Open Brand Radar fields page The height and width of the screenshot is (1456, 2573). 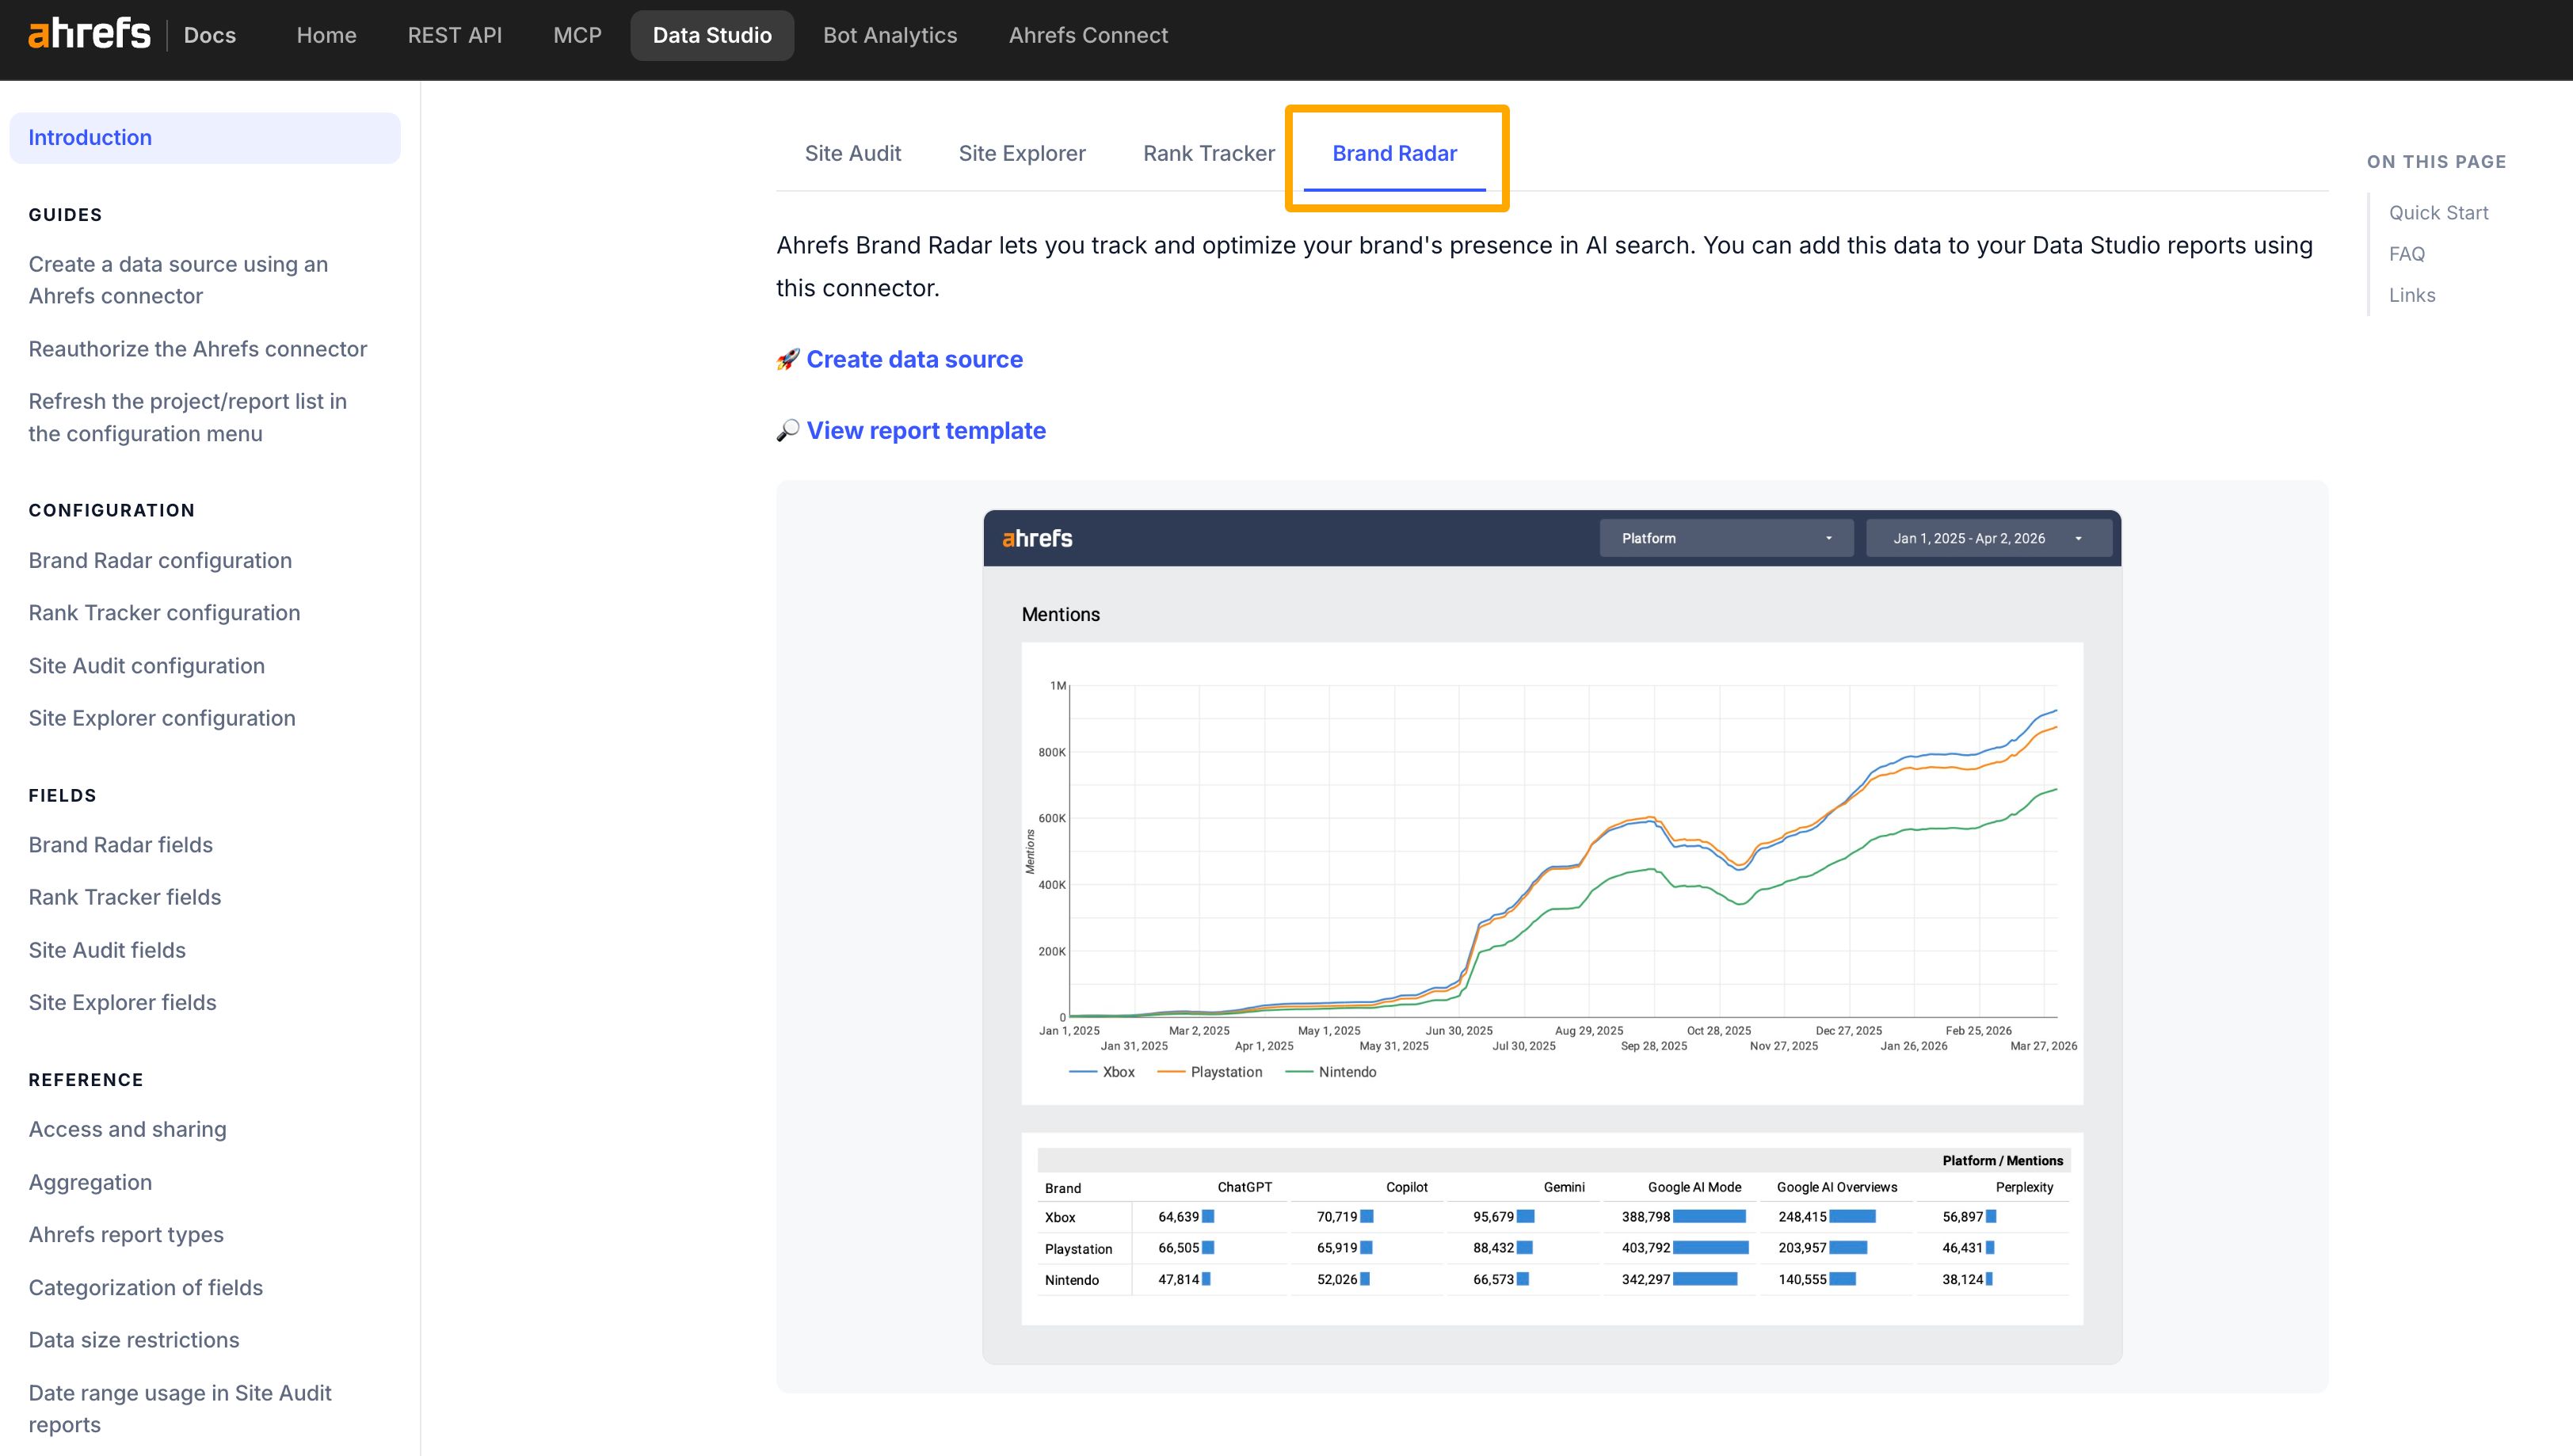click(x=121, y=845)
